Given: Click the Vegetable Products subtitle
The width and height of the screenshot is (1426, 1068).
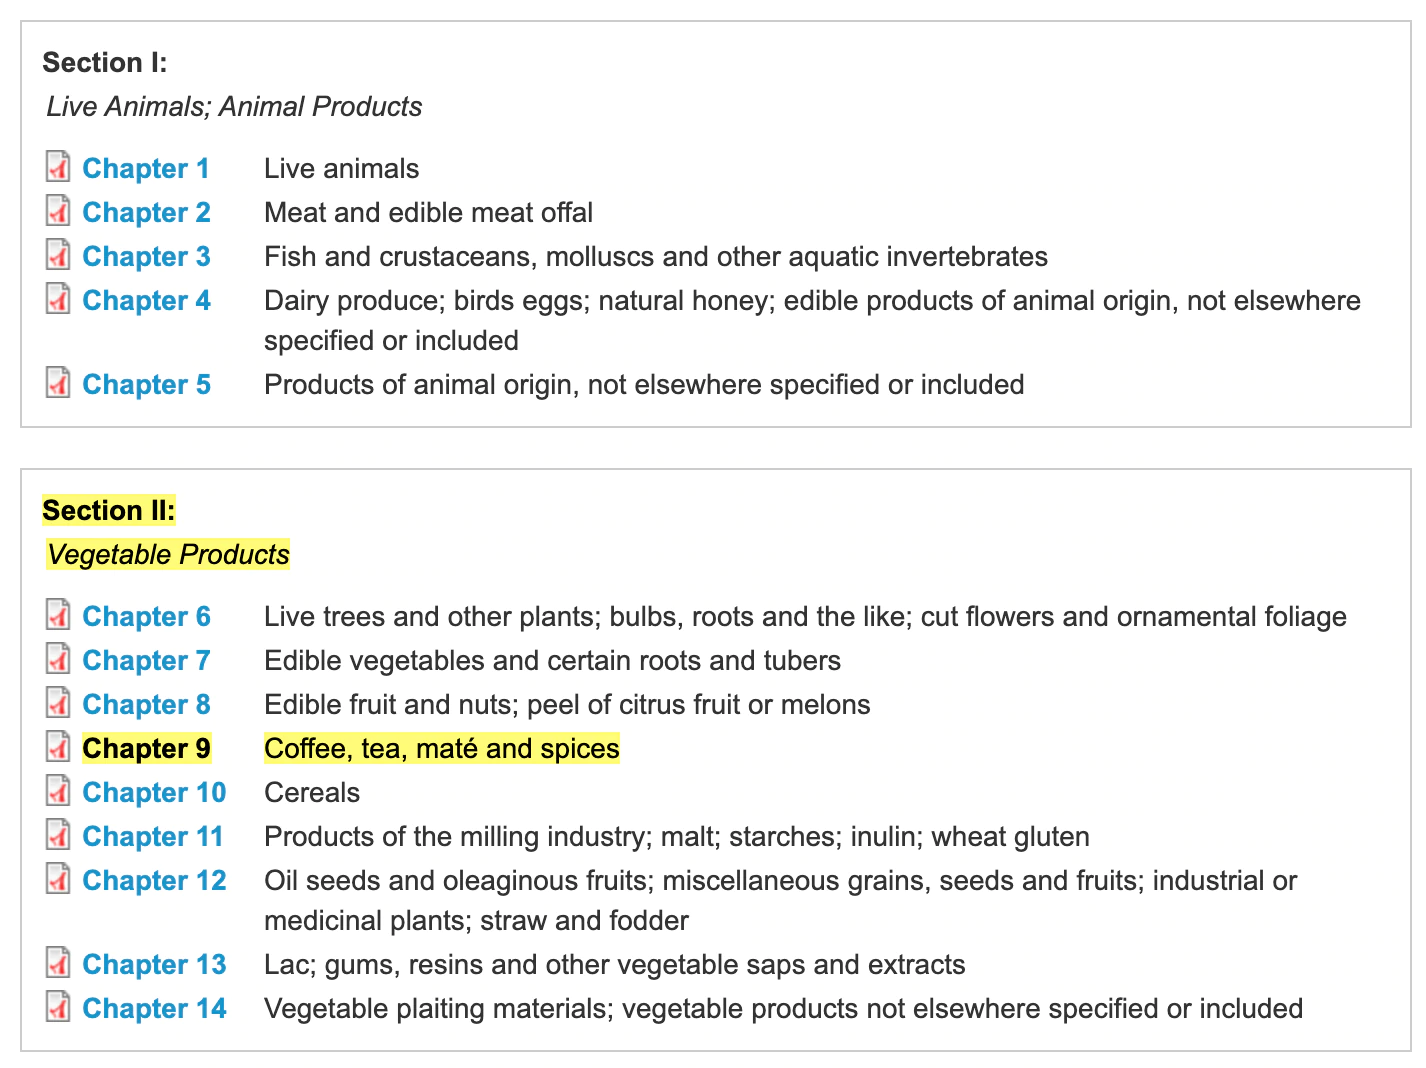Looking at the screenshot, I should pos(168,554).
